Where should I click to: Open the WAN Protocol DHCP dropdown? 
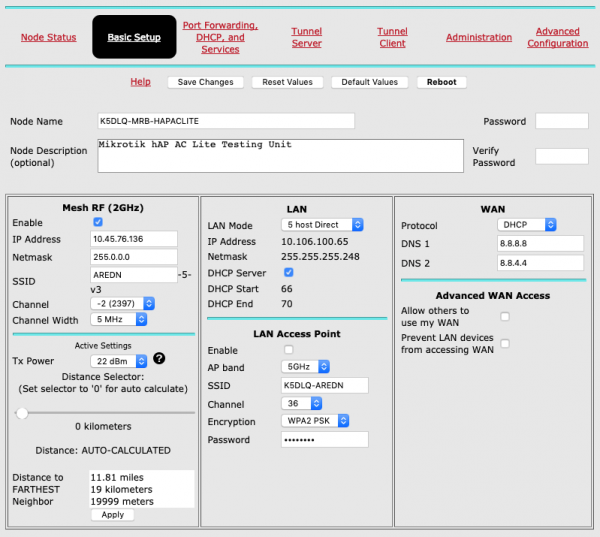[x=527, y=225]
